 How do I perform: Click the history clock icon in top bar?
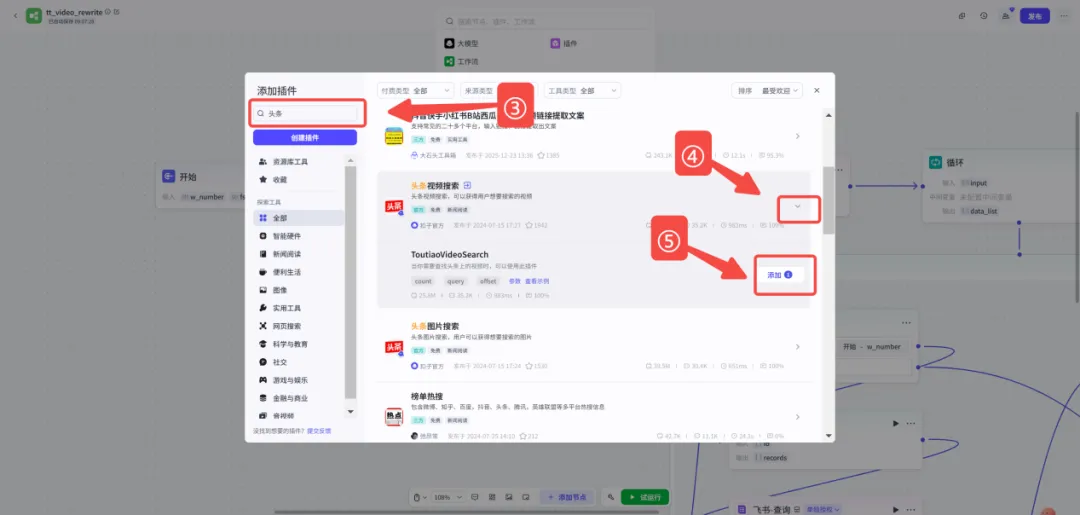click(x=984, y=16)
